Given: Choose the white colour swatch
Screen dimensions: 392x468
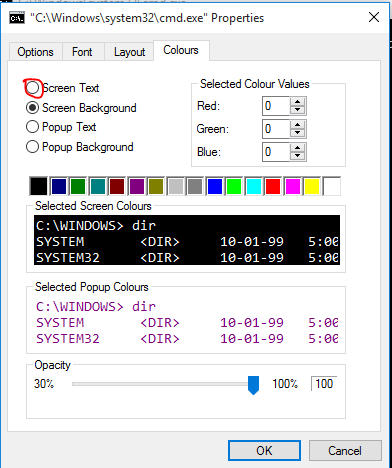Looking at the screenshot, I should point(332,186).
